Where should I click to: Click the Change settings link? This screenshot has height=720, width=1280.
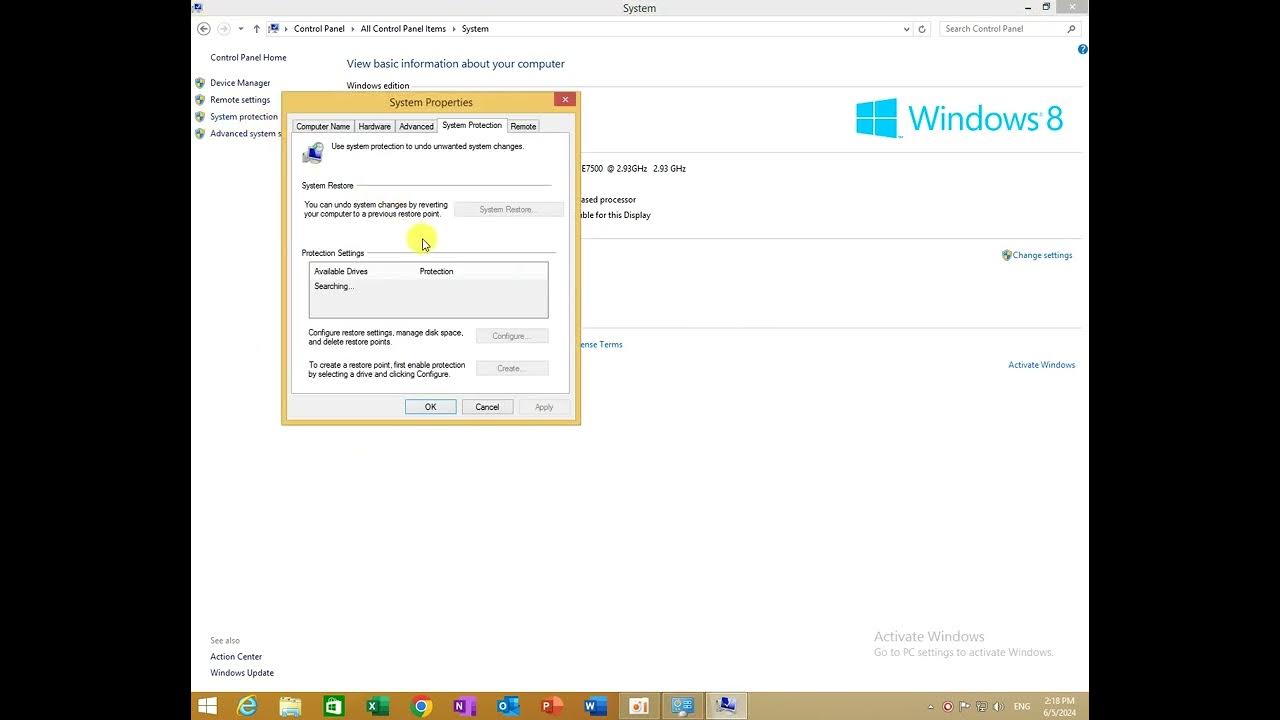pyautogui.click(x=1042, y=255)
